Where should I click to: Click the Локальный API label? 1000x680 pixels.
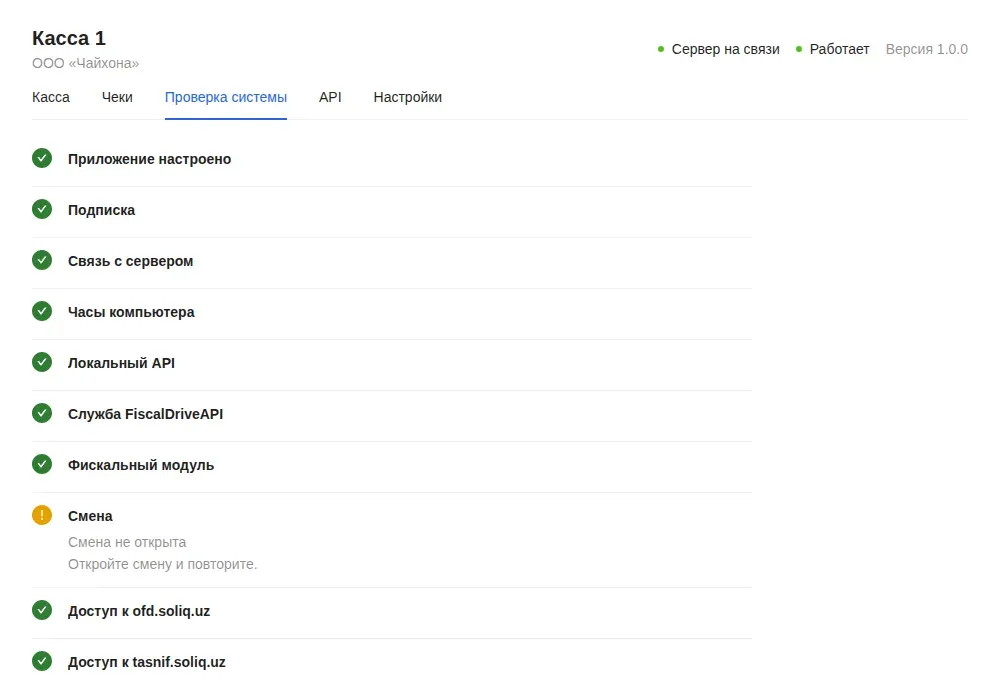click(121, 363)
